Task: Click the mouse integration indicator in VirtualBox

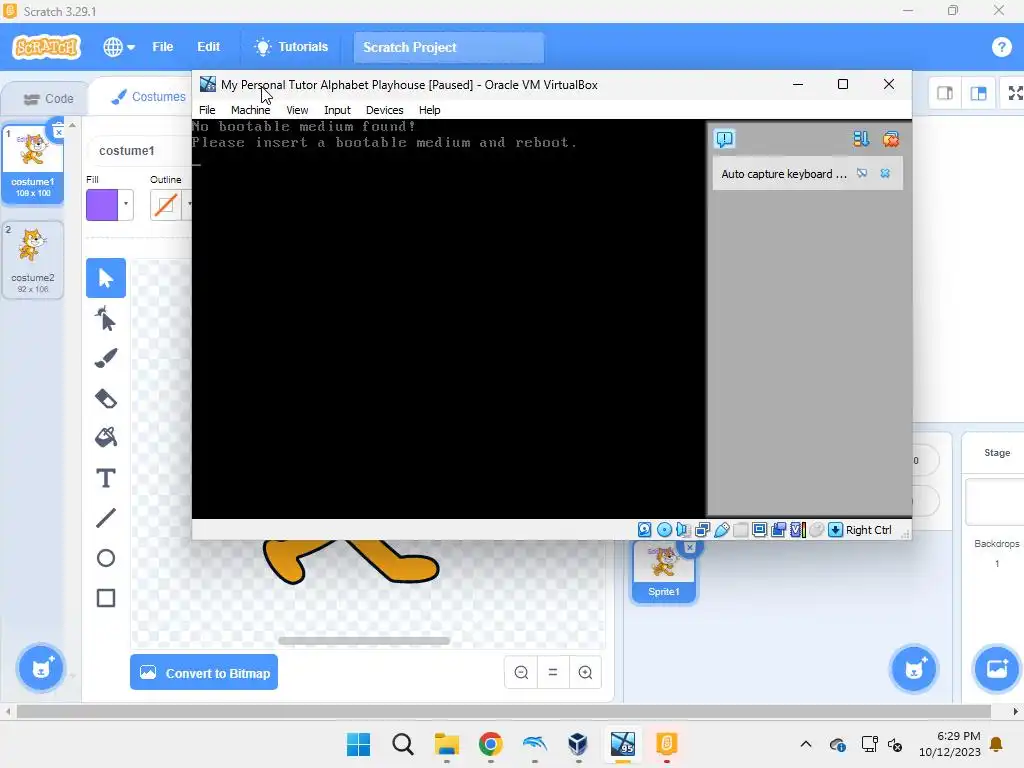Action: [816, 530]
